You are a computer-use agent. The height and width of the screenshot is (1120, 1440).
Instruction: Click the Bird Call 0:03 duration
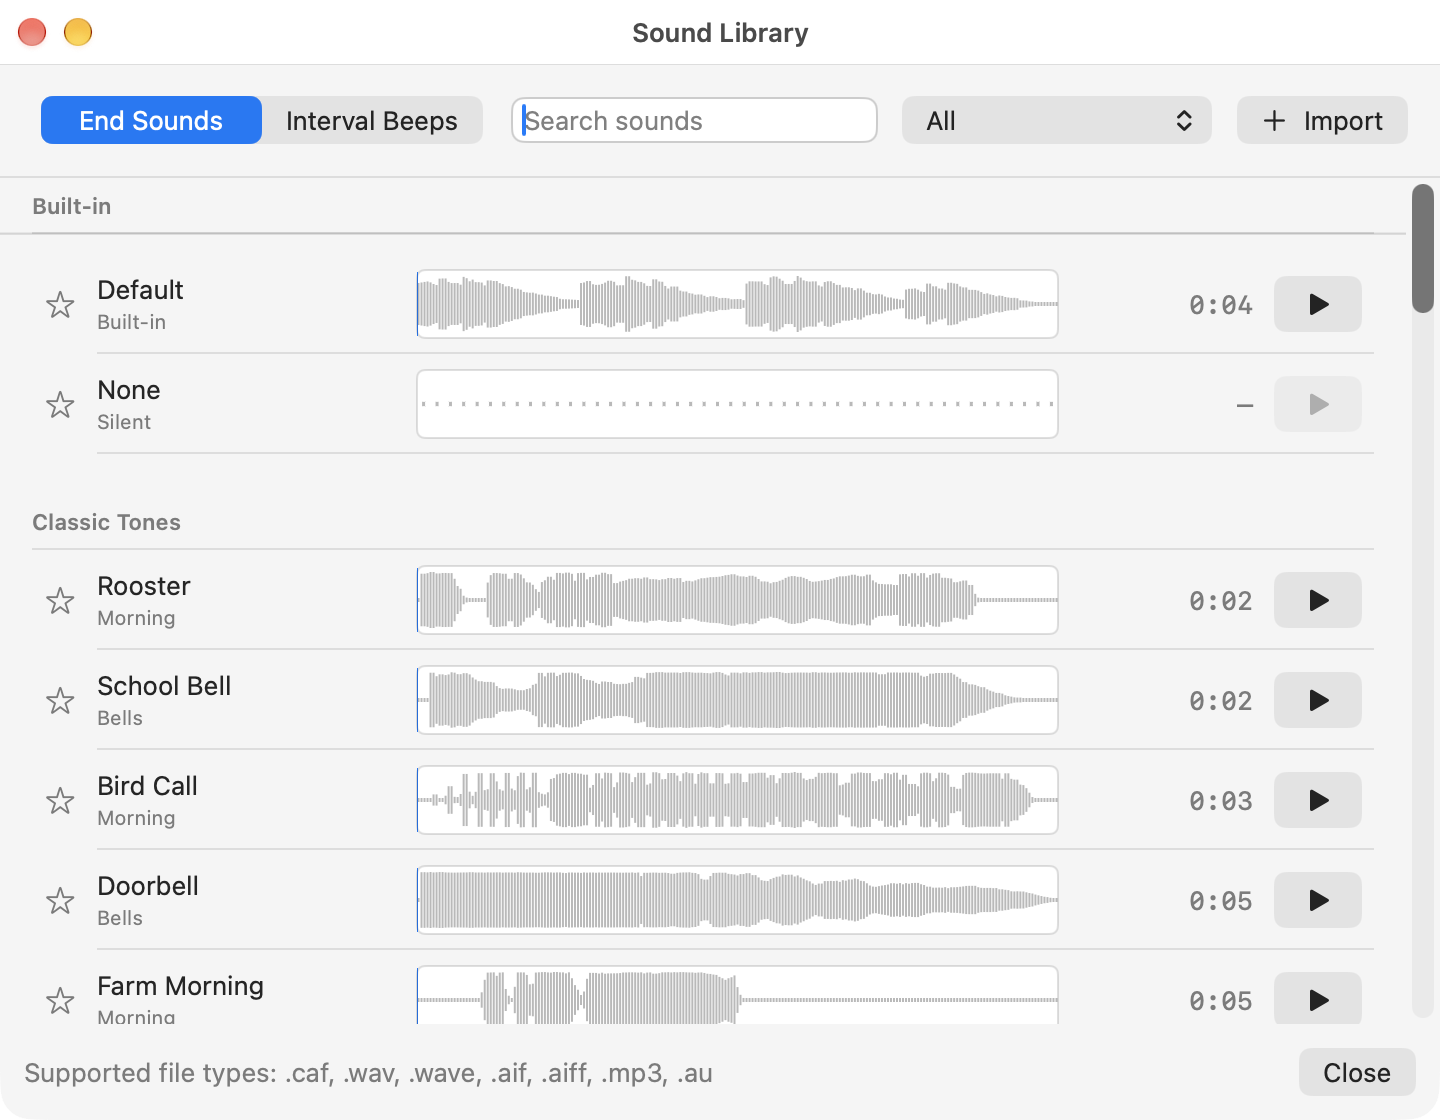(x=1220, y=801)
